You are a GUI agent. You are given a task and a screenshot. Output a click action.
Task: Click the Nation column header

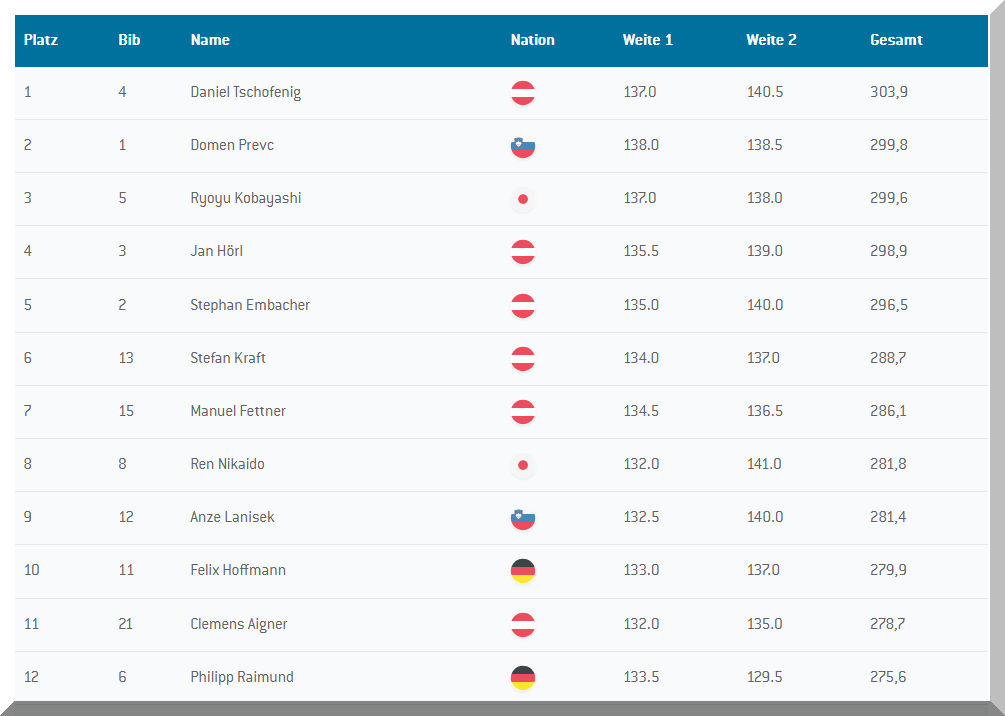pos(532,40)
